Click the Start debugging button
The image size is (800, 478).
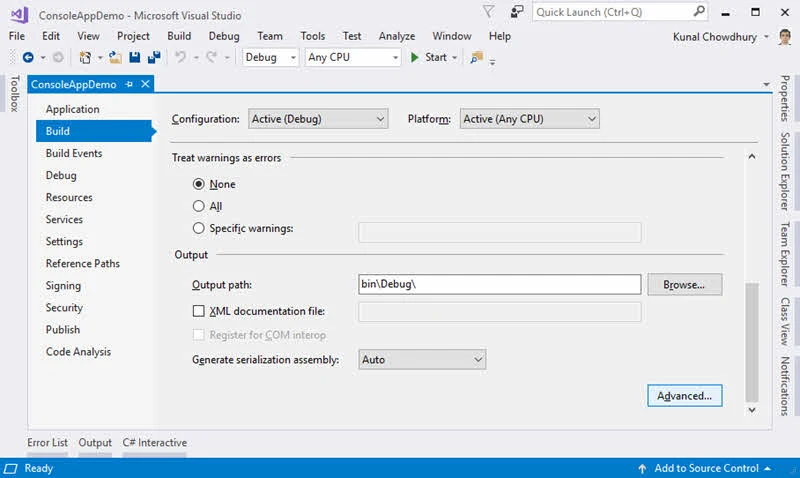click(429, 57)
